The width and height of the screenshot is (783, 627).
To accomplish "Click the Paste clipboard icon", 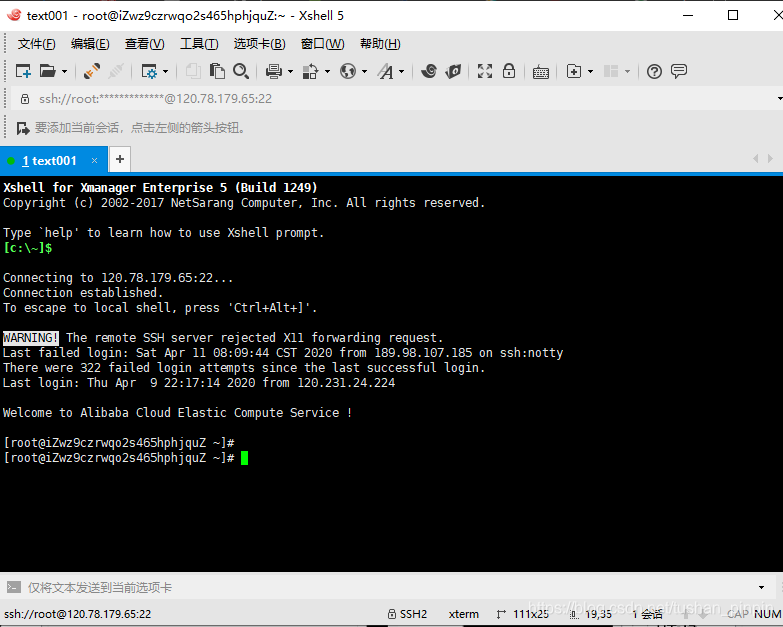I will 217,71.
